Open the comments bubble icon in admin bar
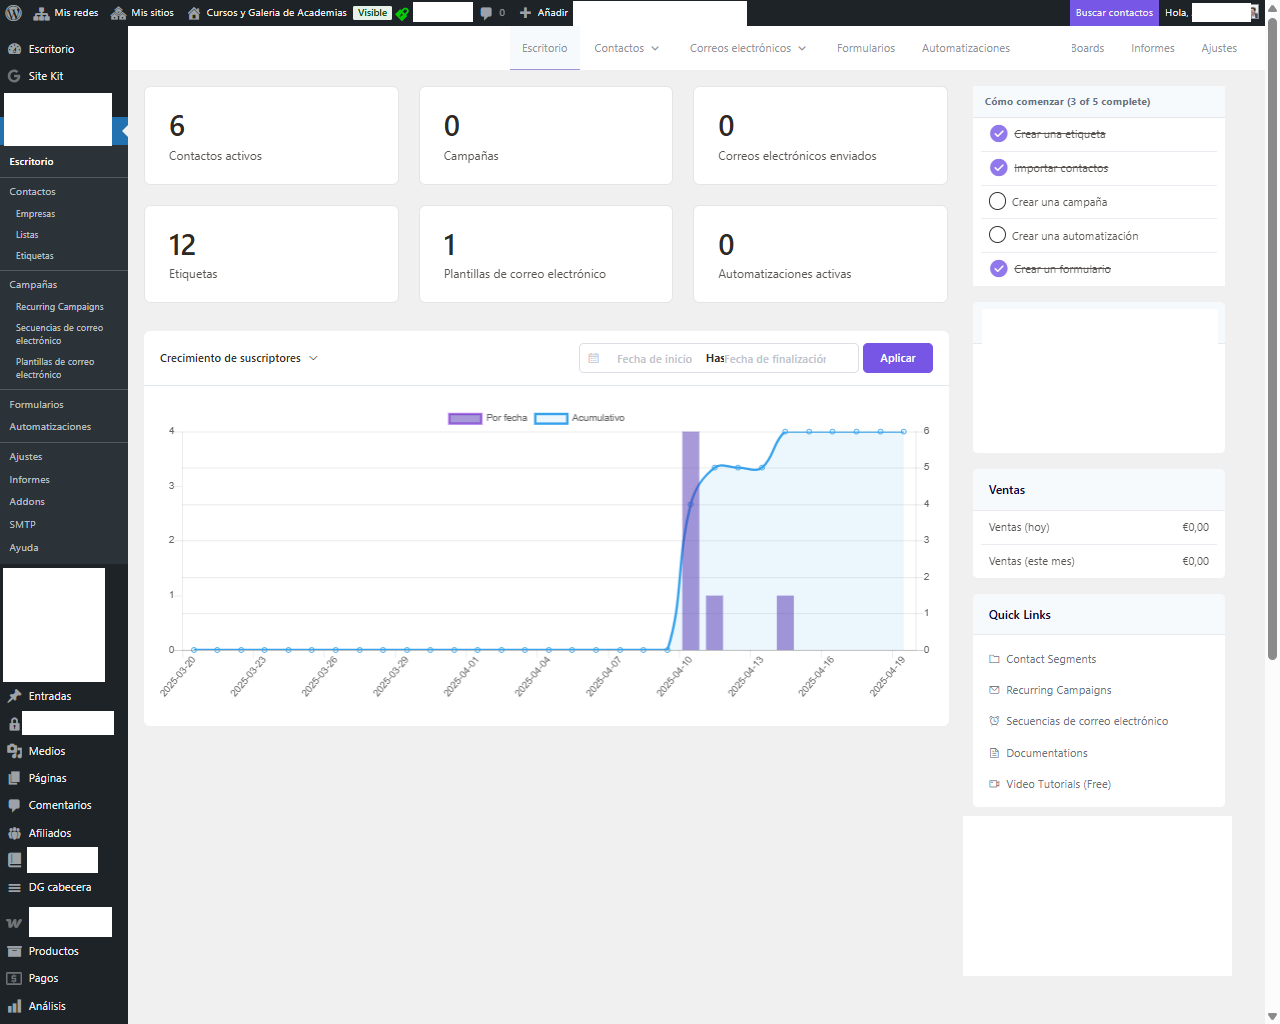Image resolution: width=1280 pixels, height=1024 pixels. pyautogui.click(x=486, y=13)
